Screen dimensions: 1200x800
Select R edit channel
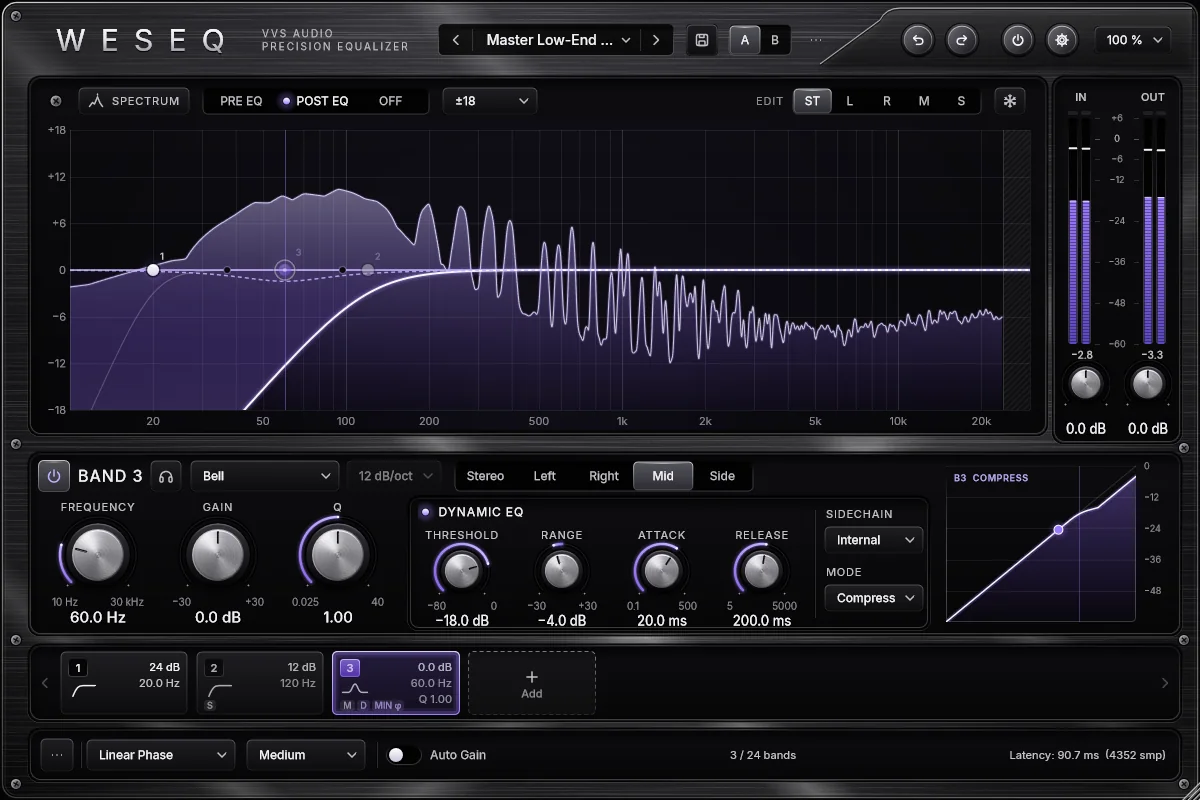coord(887,101)
